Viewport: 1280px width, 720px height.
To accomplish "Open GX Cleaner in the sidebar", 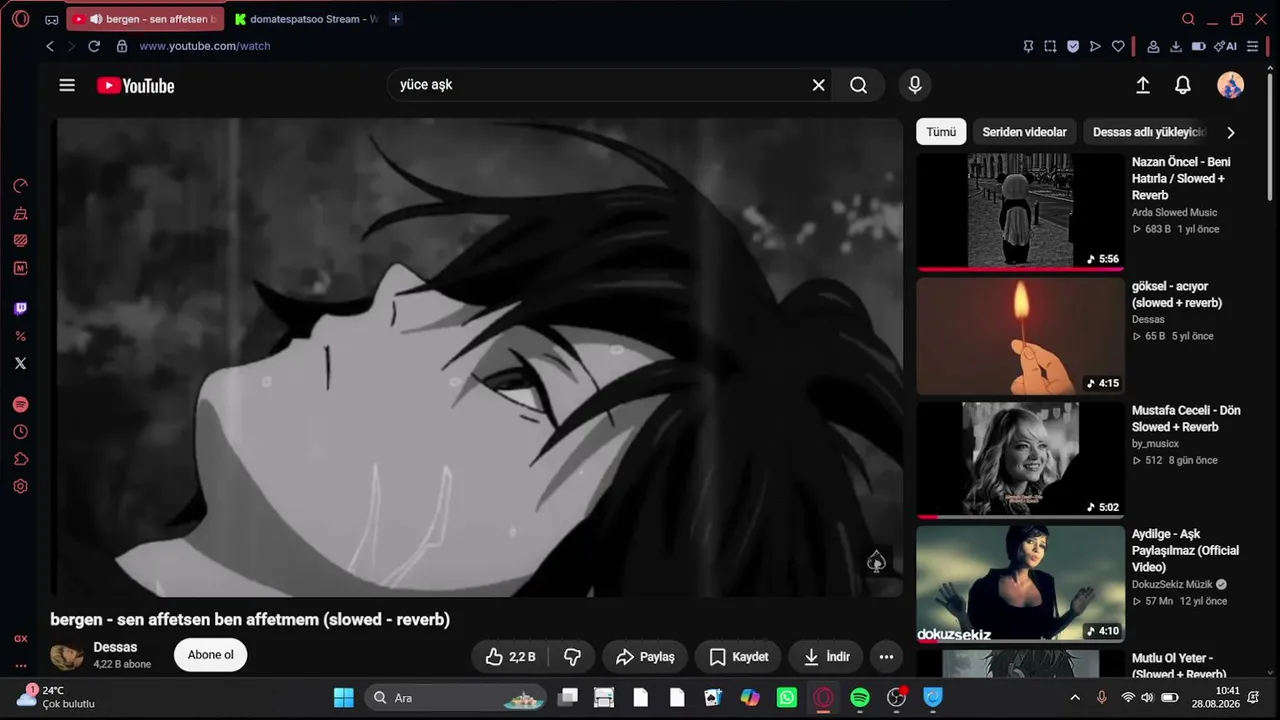I will tap(20, 213).
